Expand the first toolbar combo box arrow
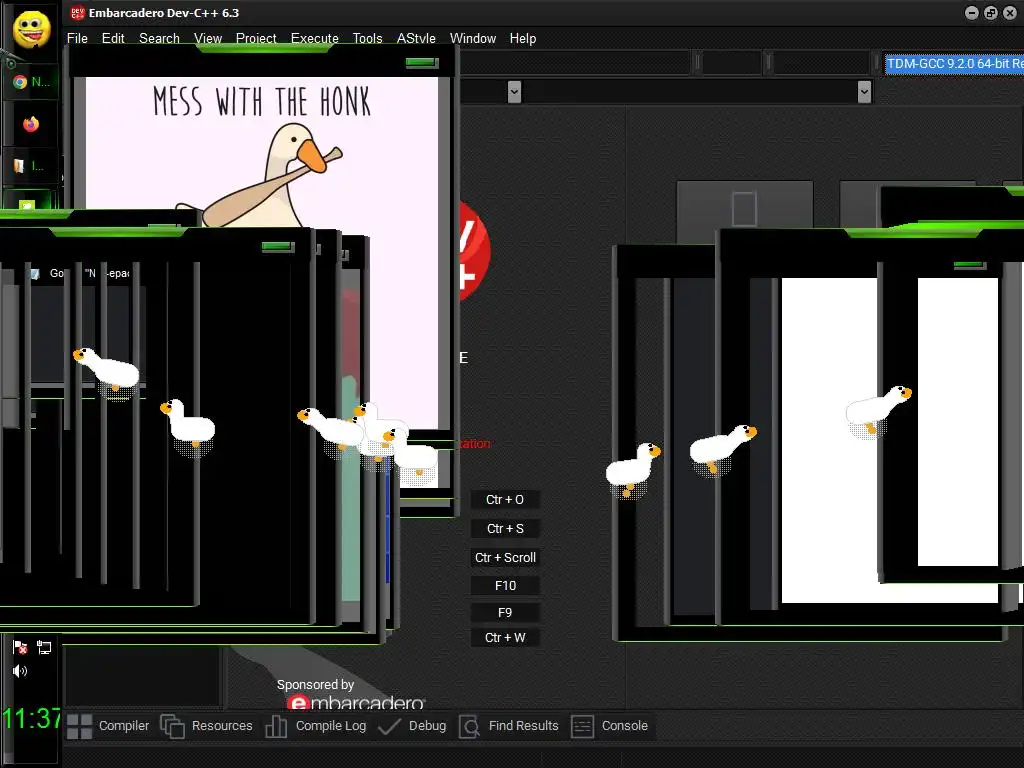The width and height of the screenshot is (1024, 768). point(514,92)
